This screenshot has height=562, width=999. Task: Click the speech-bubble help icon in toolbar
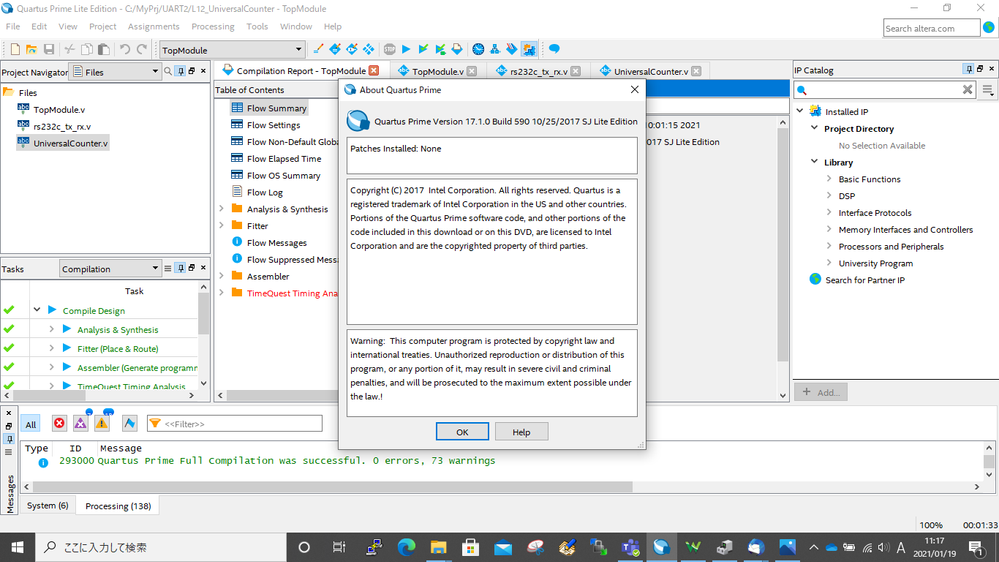[553, 49]
